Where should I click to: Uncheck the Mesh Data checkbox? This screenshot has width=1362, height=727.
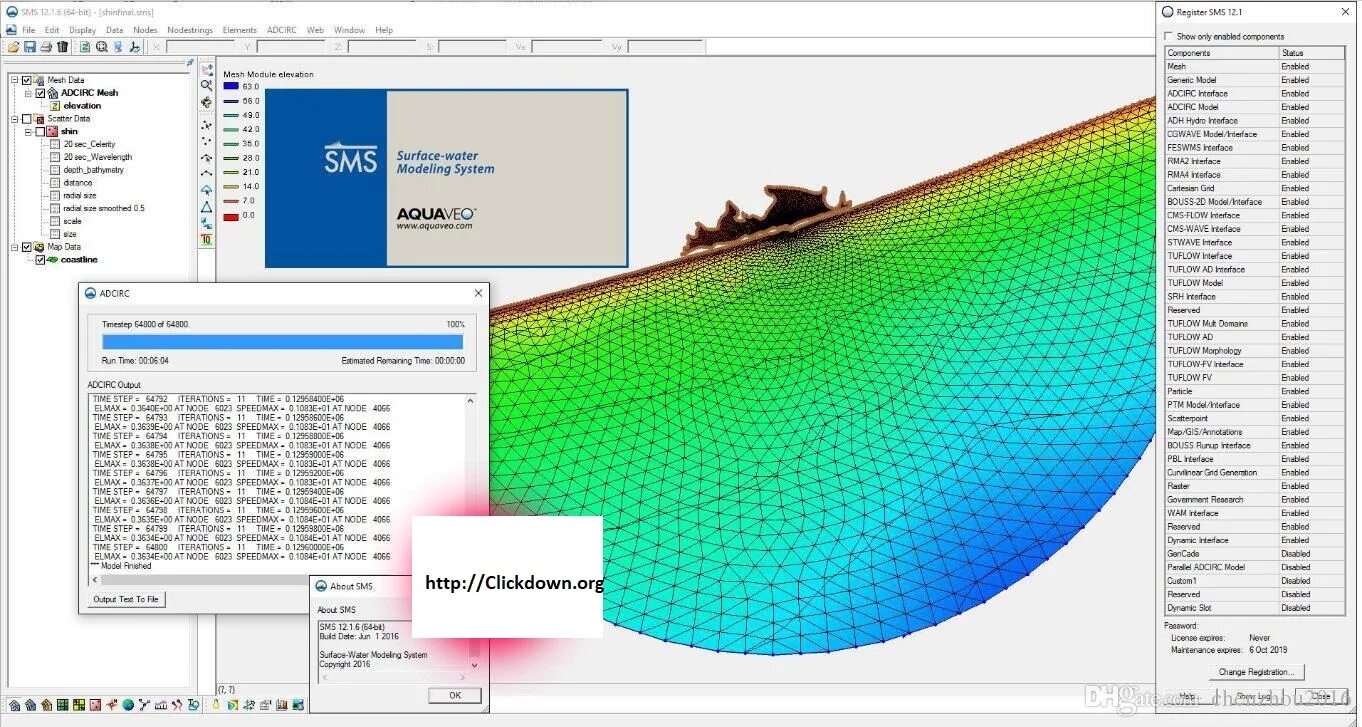pos(26,80)
